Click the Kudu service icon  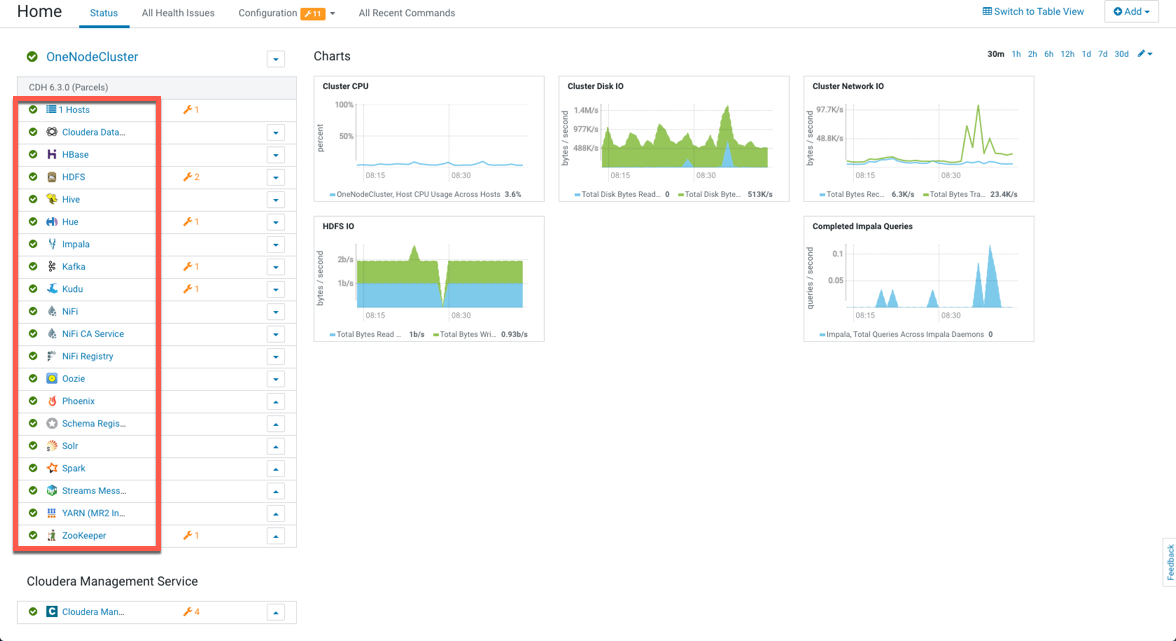[x=52, y=289]
